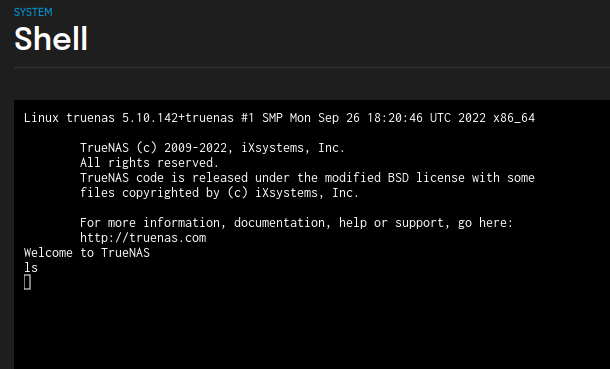Click the All rights reserved text
610x369 pixels.
coord(149,163)
